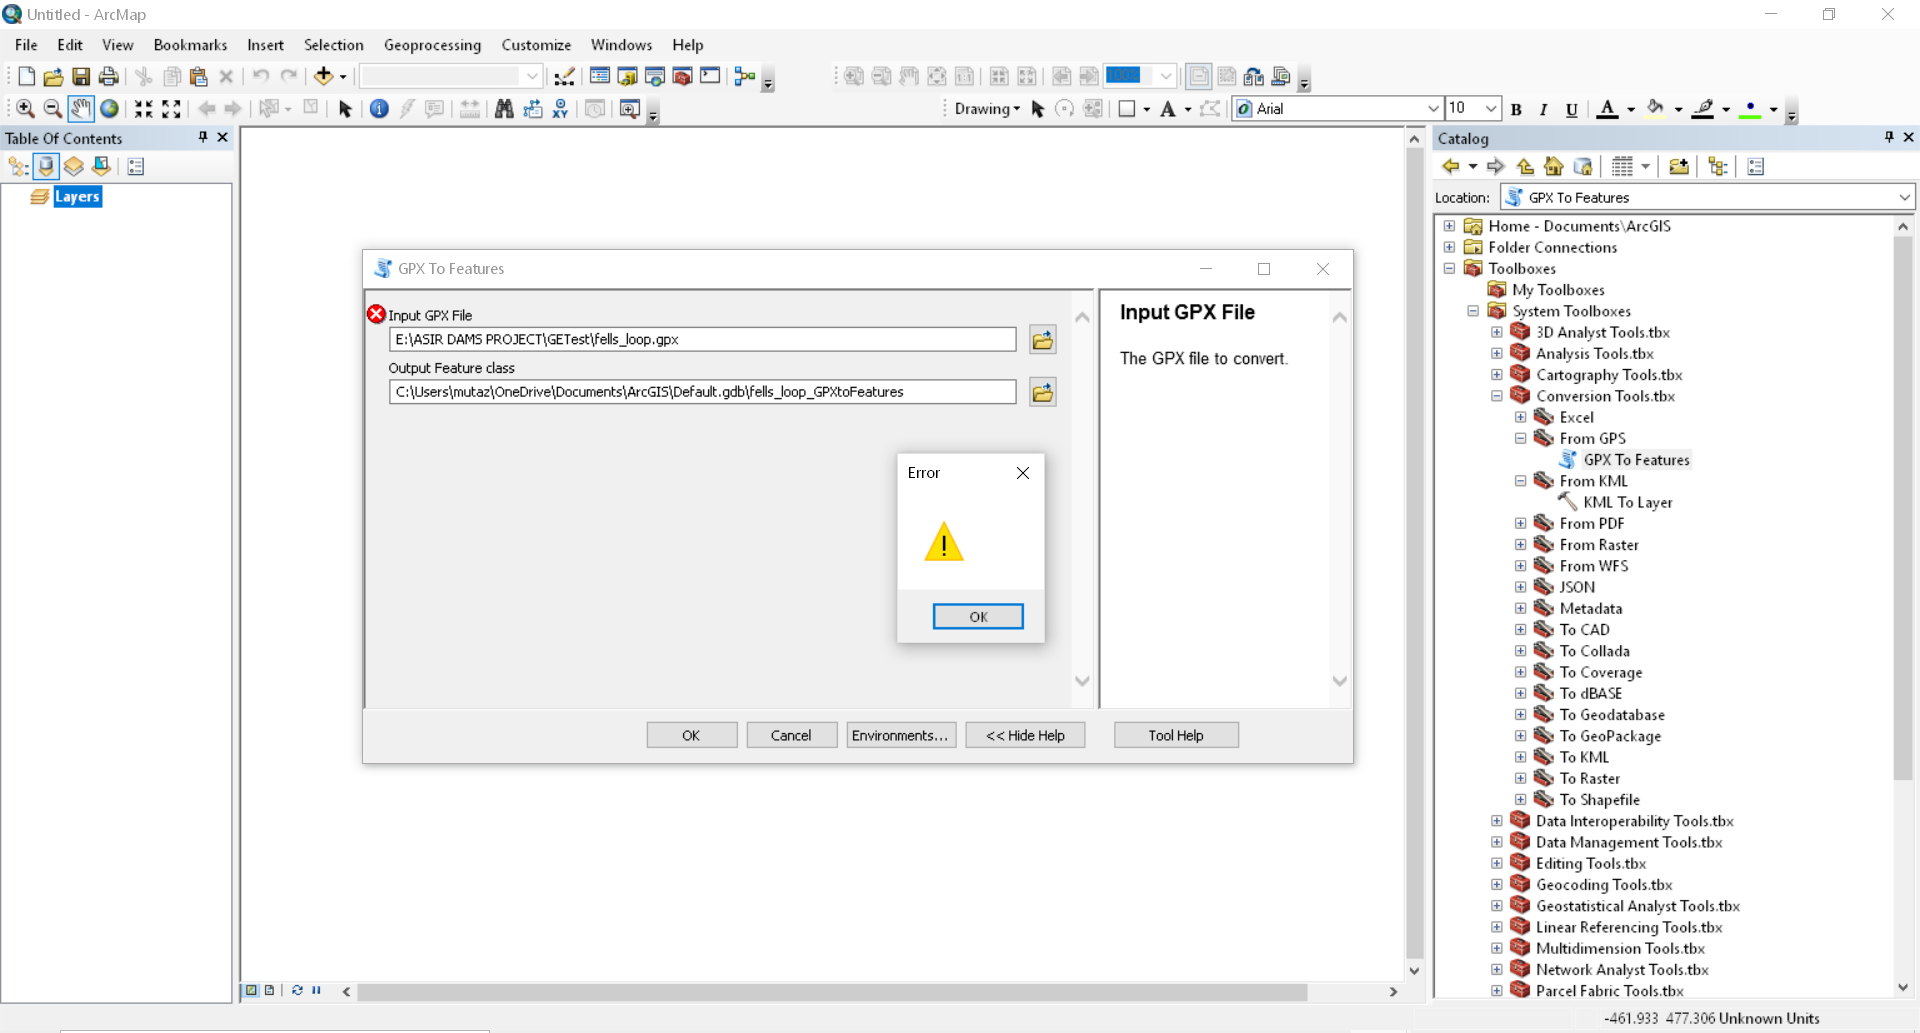Collapse the Conversion Tools.tbx toolbox

click(1497, 396)
